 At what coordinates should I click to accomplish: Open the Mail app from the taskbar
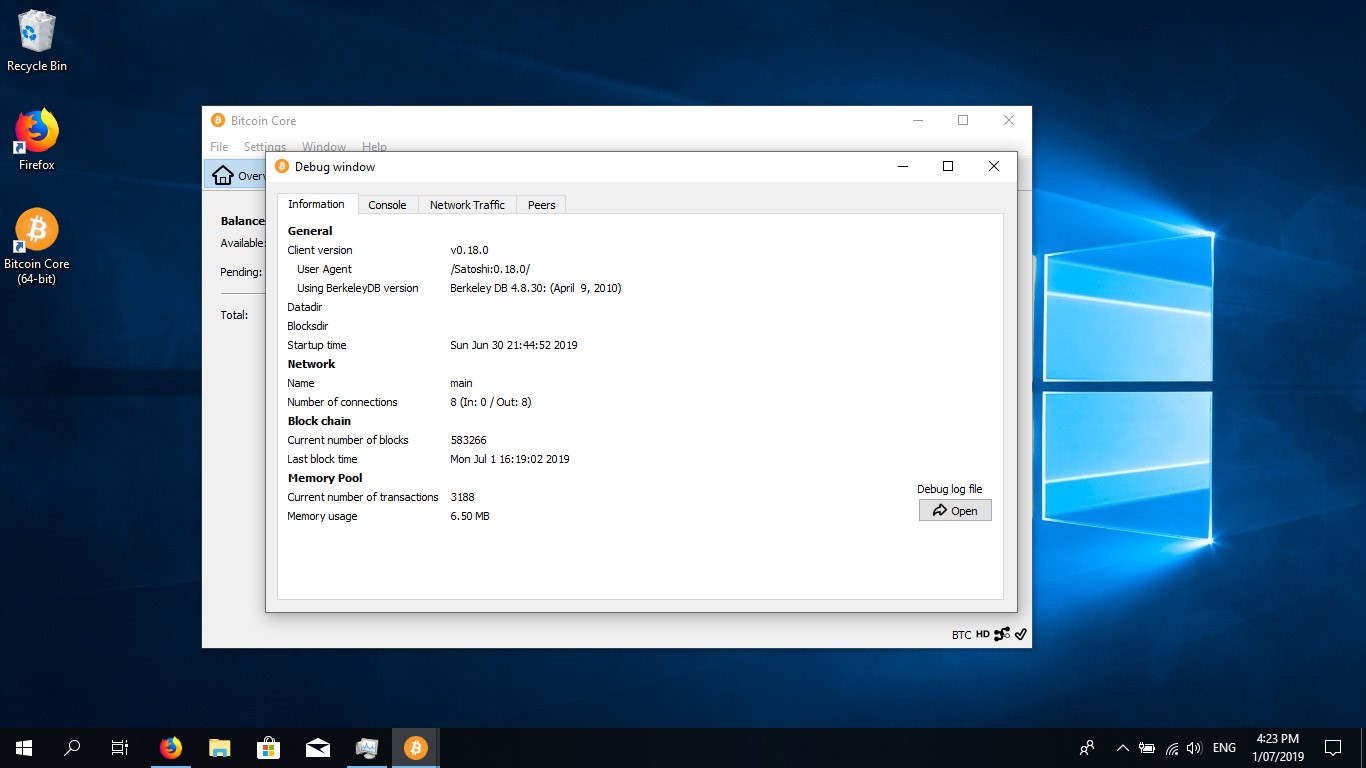click(x=317, y=747)
